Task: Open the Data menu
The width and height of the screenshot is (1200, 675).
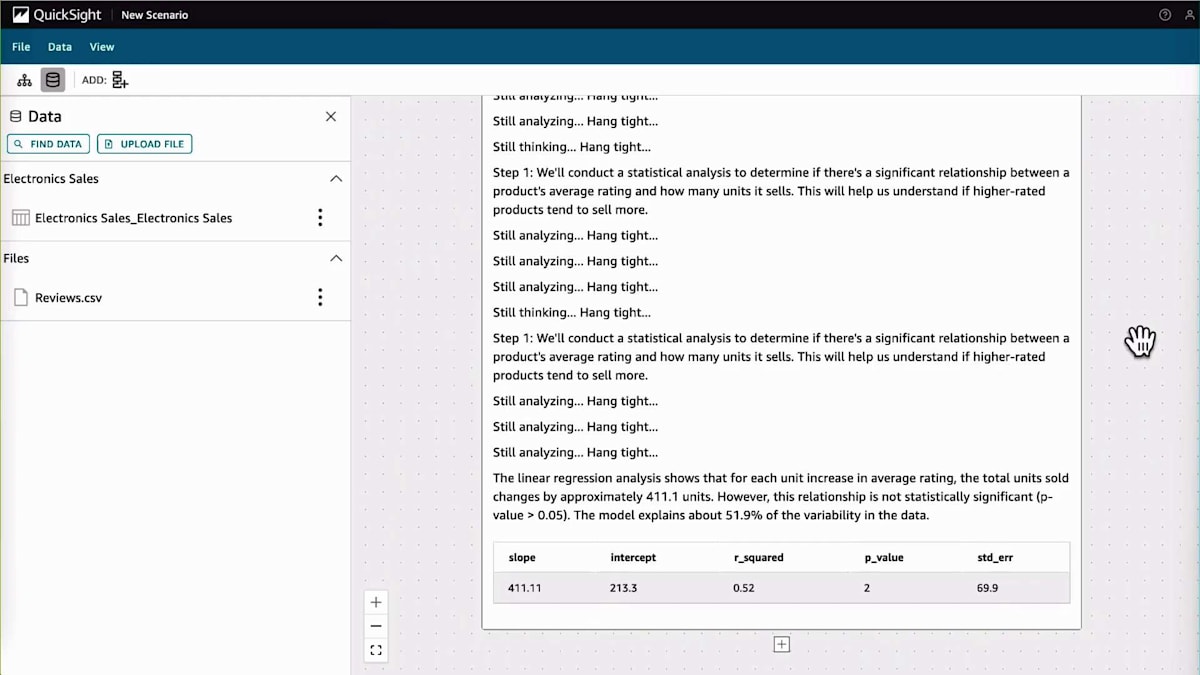Action: click(60, 47)
